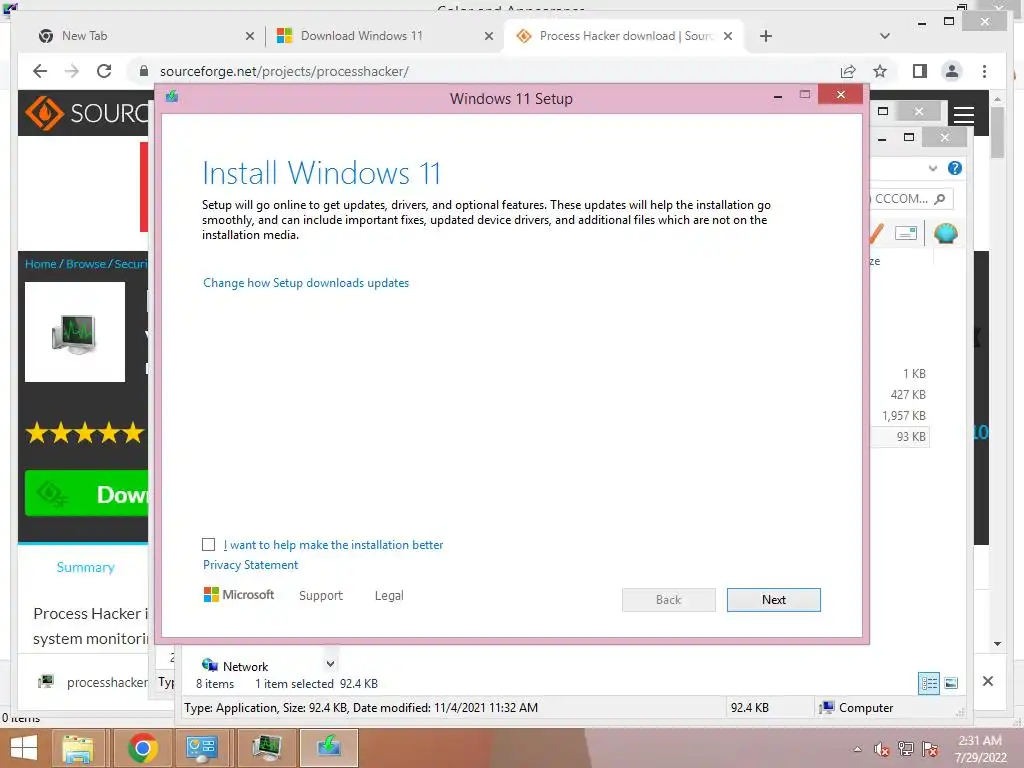Open the Chrome profile avatar
This screenshot has height=768, width=1024.
[x=952, y=71]
